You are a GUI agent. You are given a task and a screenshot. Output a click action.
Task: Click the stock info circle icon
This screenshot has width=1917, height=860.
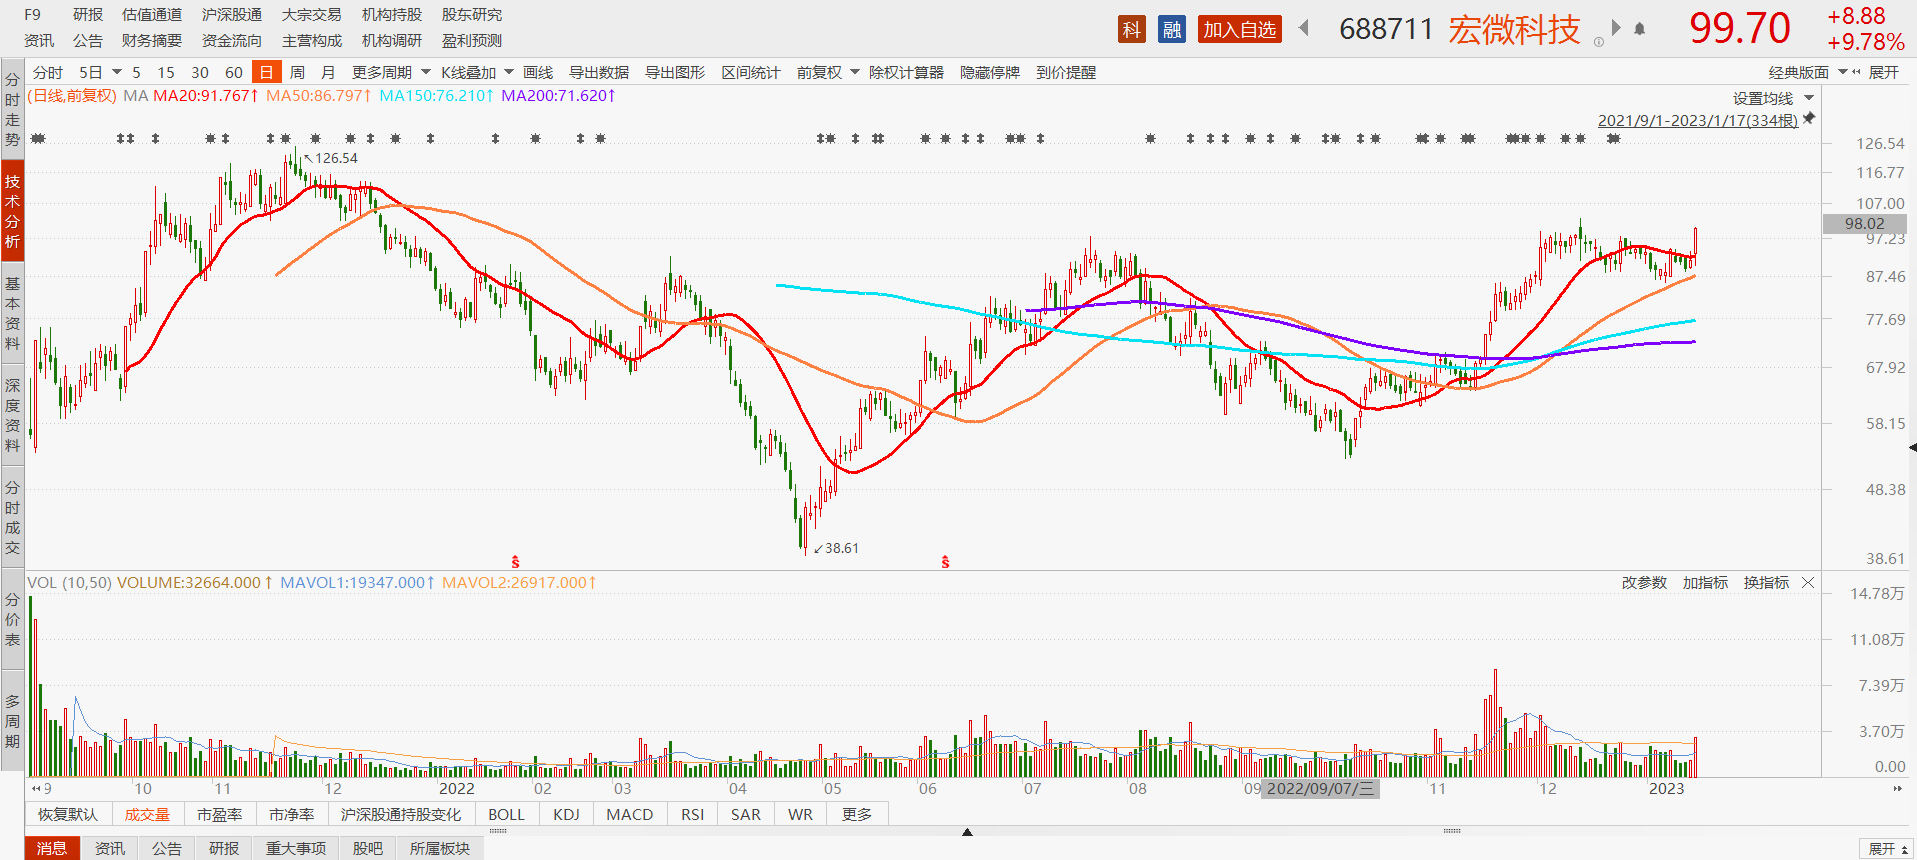point(1598,42)
